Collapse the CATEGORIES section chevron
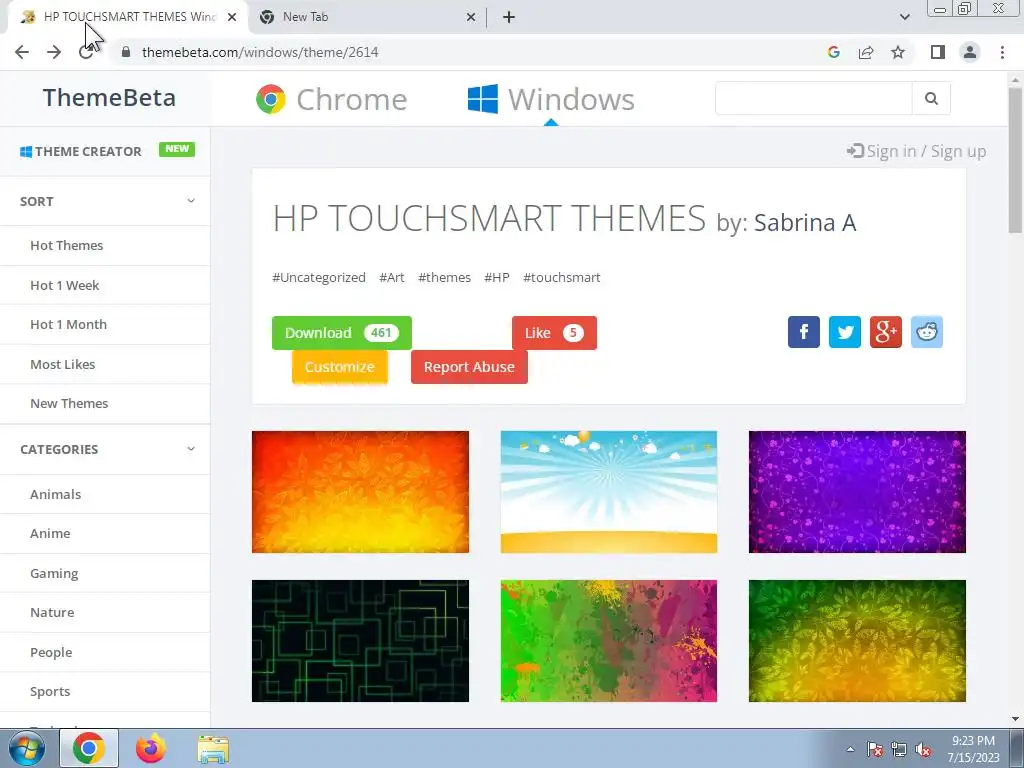This screenshot has height=768, width=1024. (191, 449)
